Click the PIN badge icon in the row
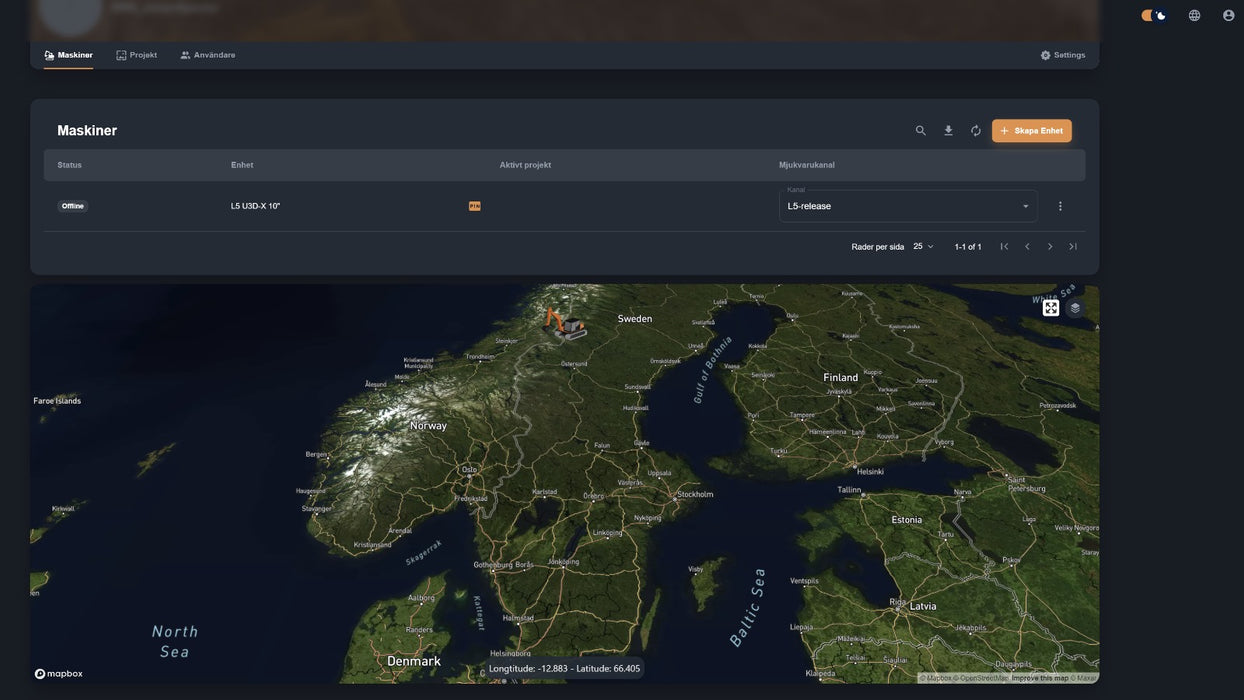 [475, 206]
